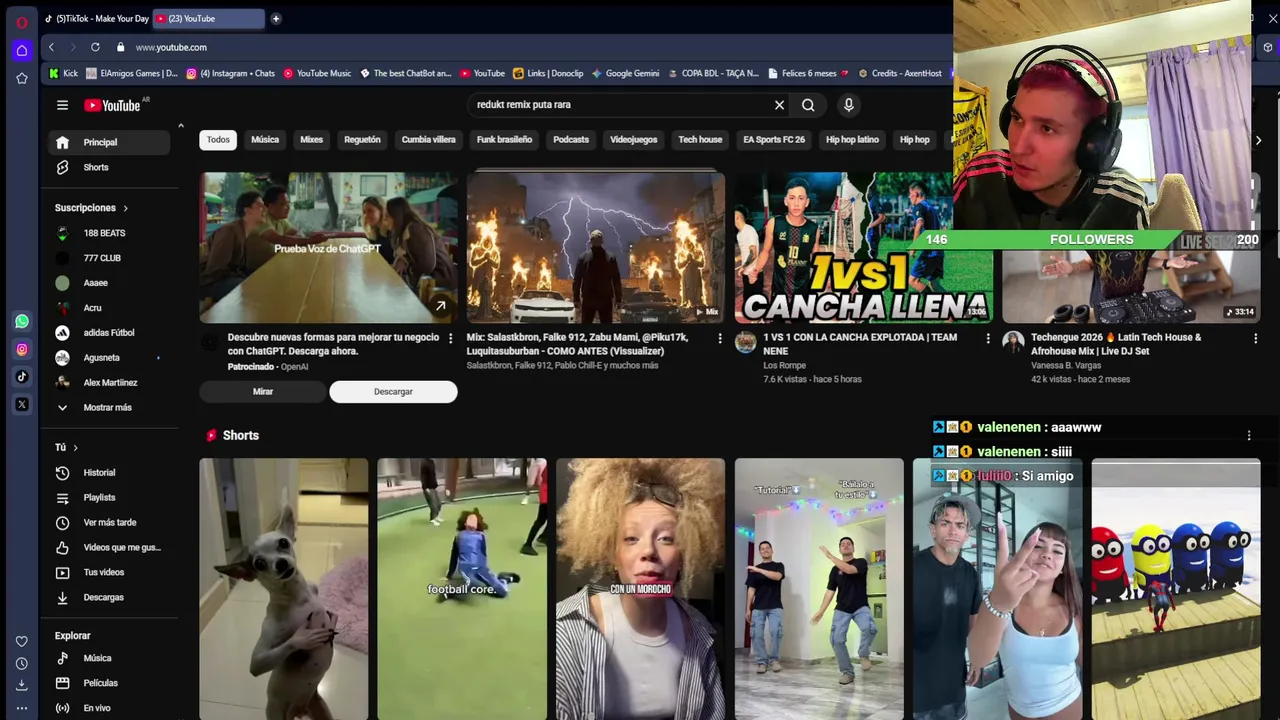The height and width of the screenshot is (720, 1280).
Task: Open a new browser tab
Action: coord(276,18)
